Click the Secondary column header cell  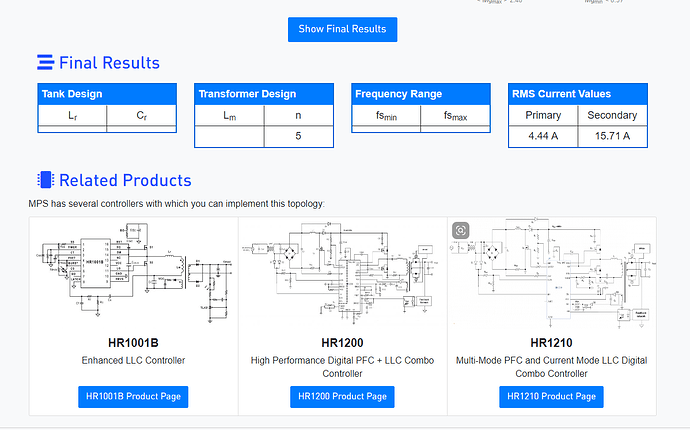pyautogui.click(x=612, y=115)
